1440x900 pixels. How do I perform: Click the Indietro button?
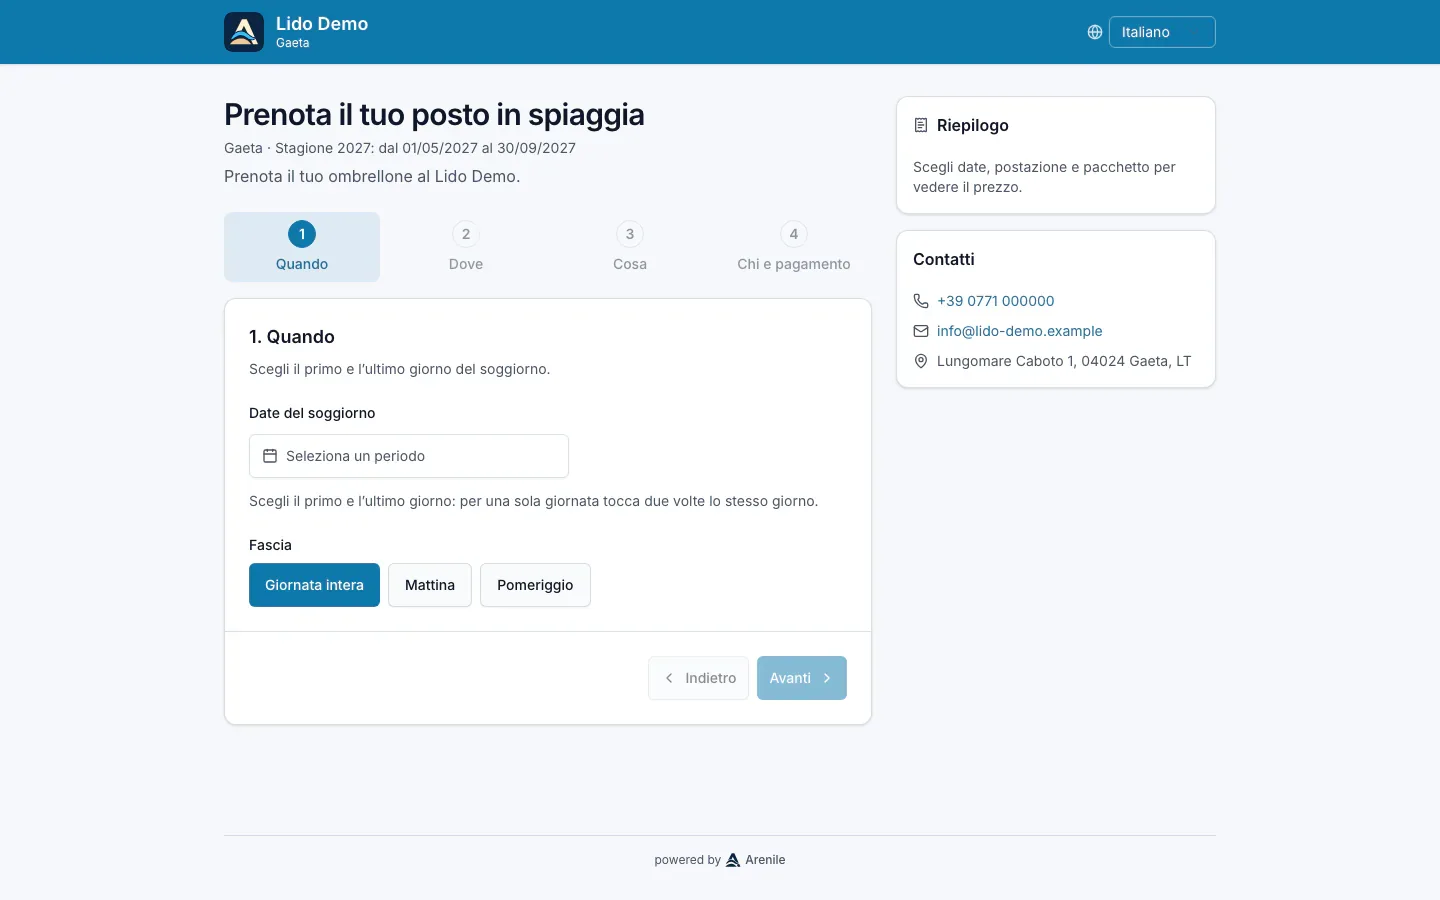point(698,678)
